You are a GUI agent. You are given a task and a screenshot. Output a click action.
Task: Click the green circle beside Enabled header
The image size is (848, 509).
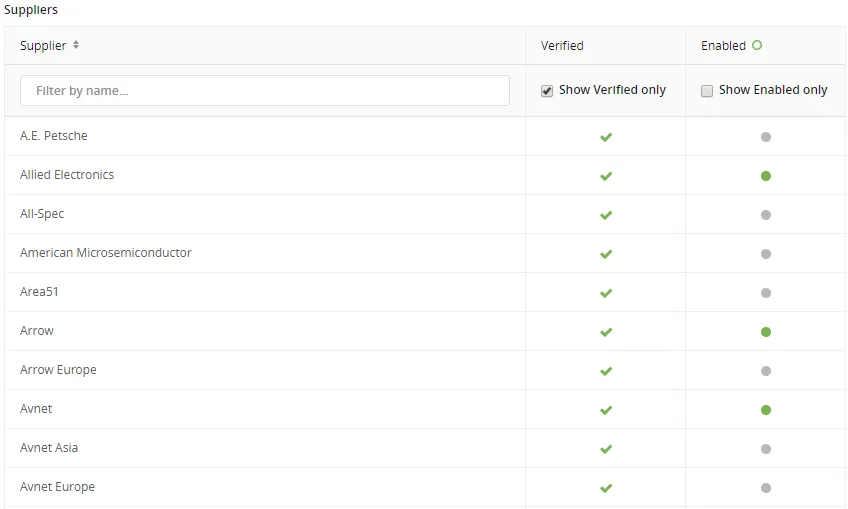click(757, 45)
